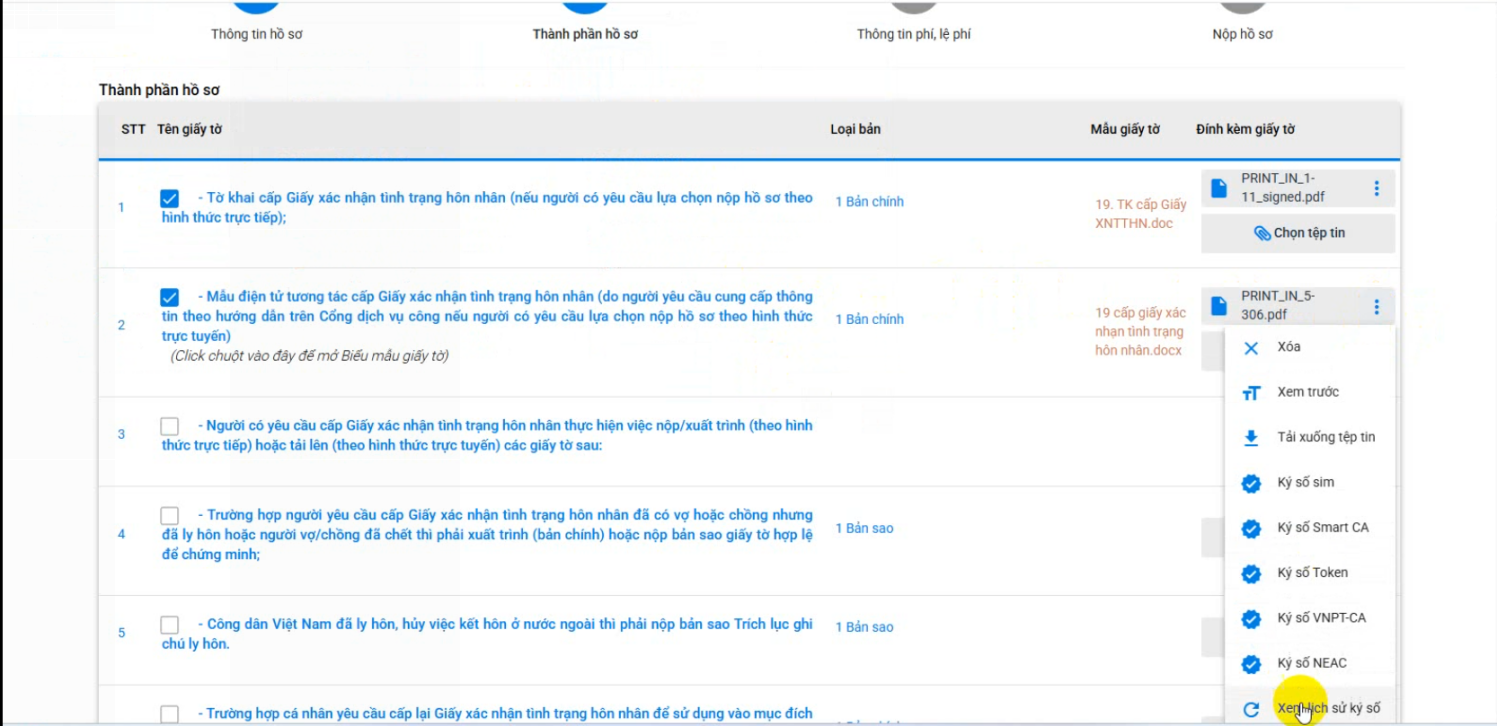Screen dimensions: 1497x726
Task: Toggle the three-dot menu for PRINT_IN_5-306.pdf
Action: coord(1377,306)
